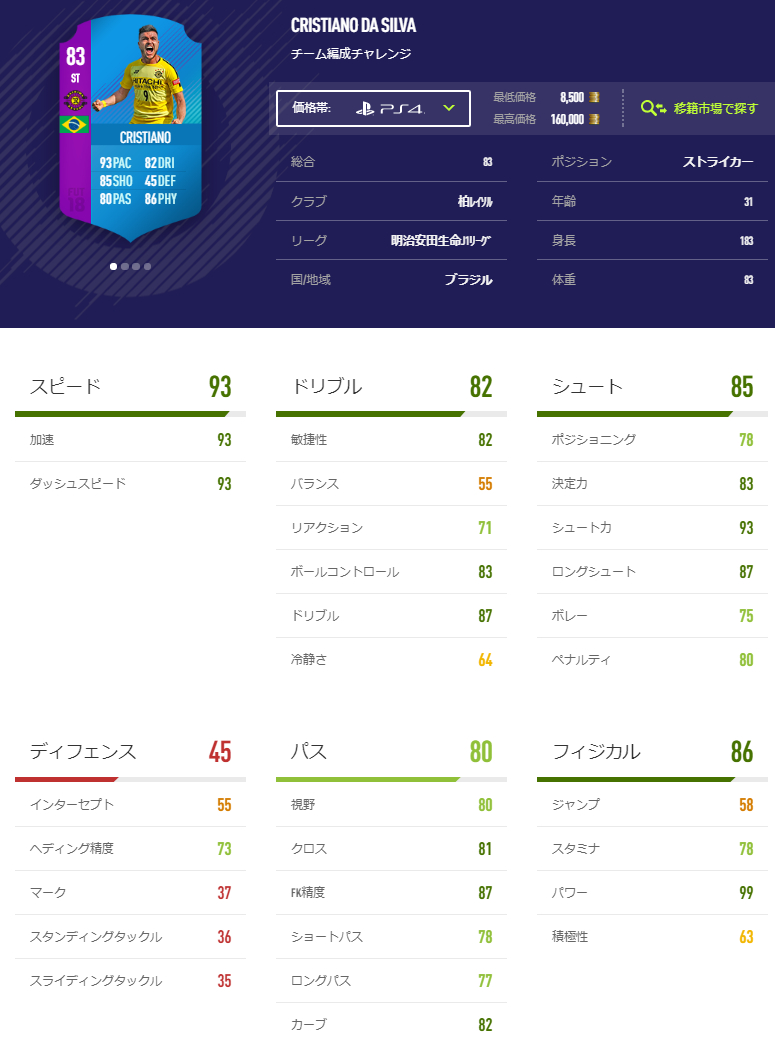Image resolution: width=775 pixels, height=1039 pixels.
Task: Click the coin icon beside 160,000
Action: point(595,119)
